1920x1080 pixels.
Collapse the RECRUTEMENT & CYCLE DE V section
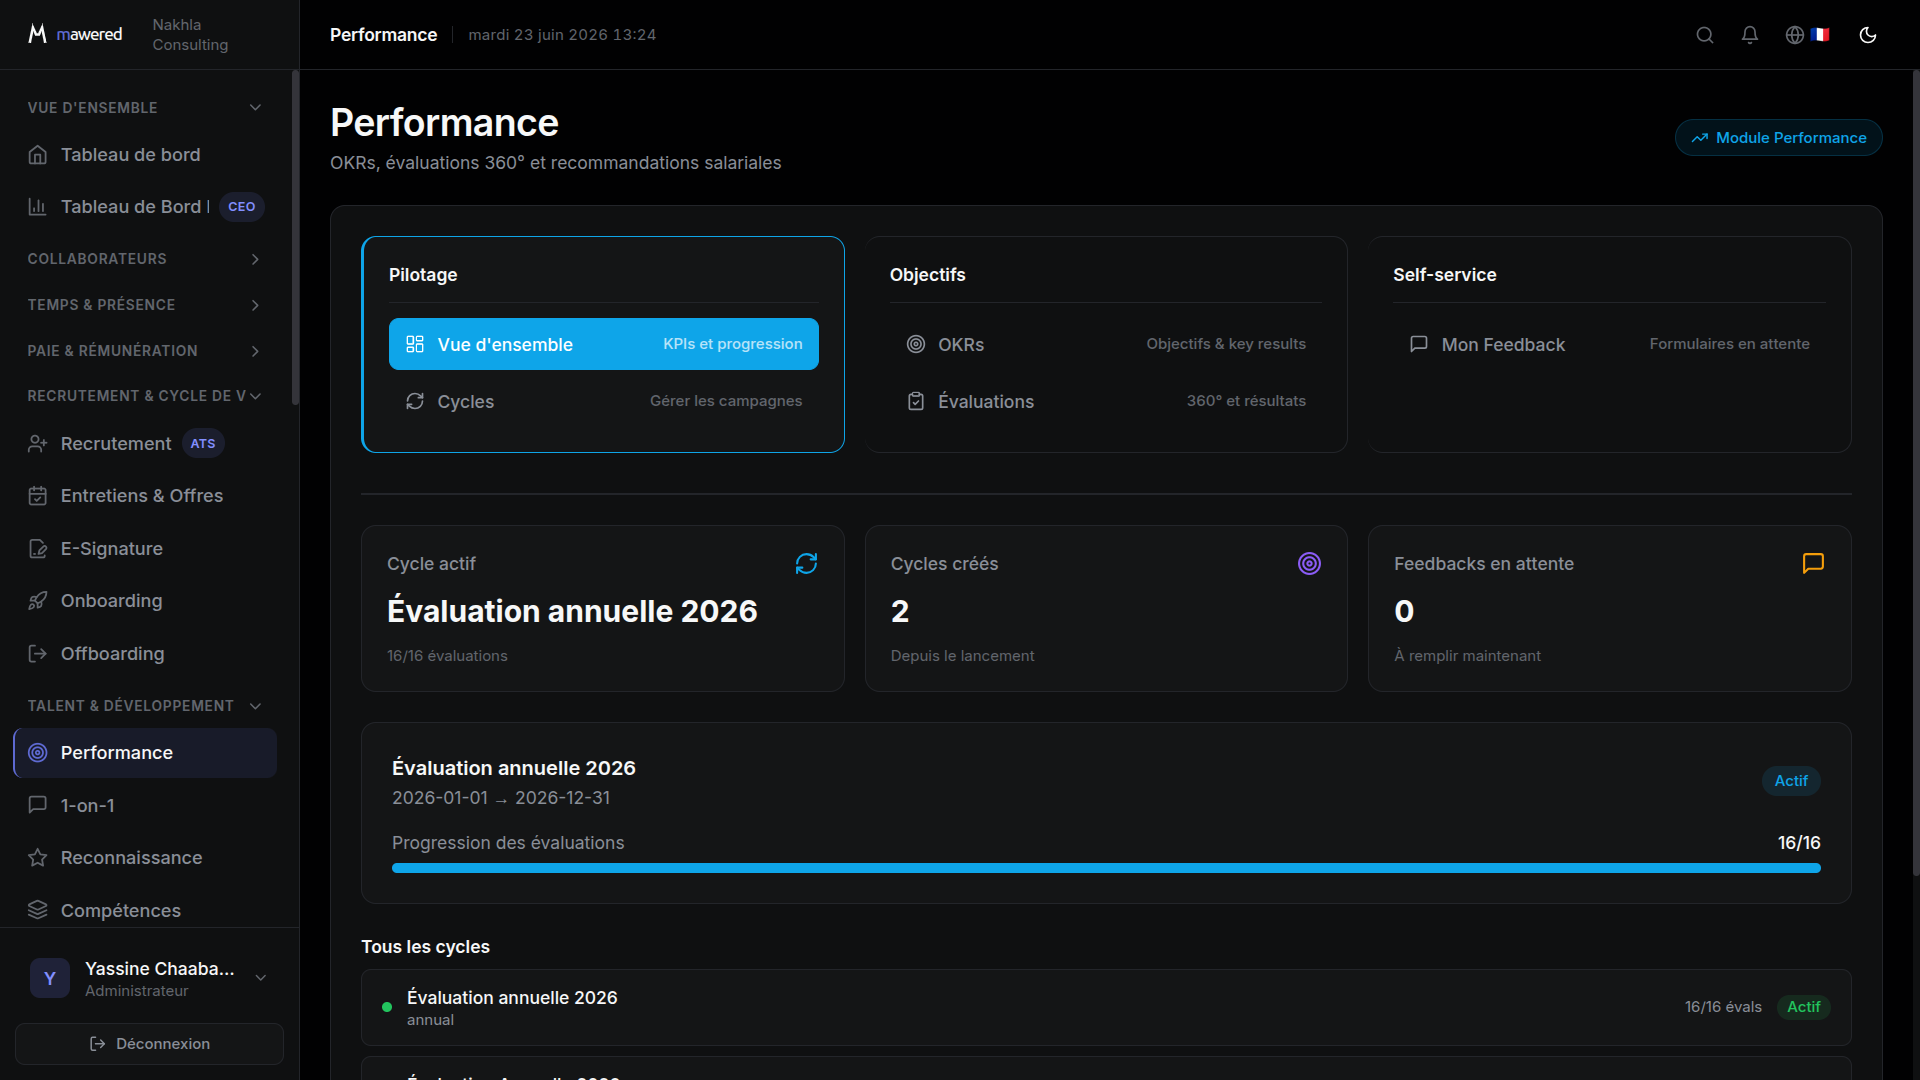click(255, 396)
